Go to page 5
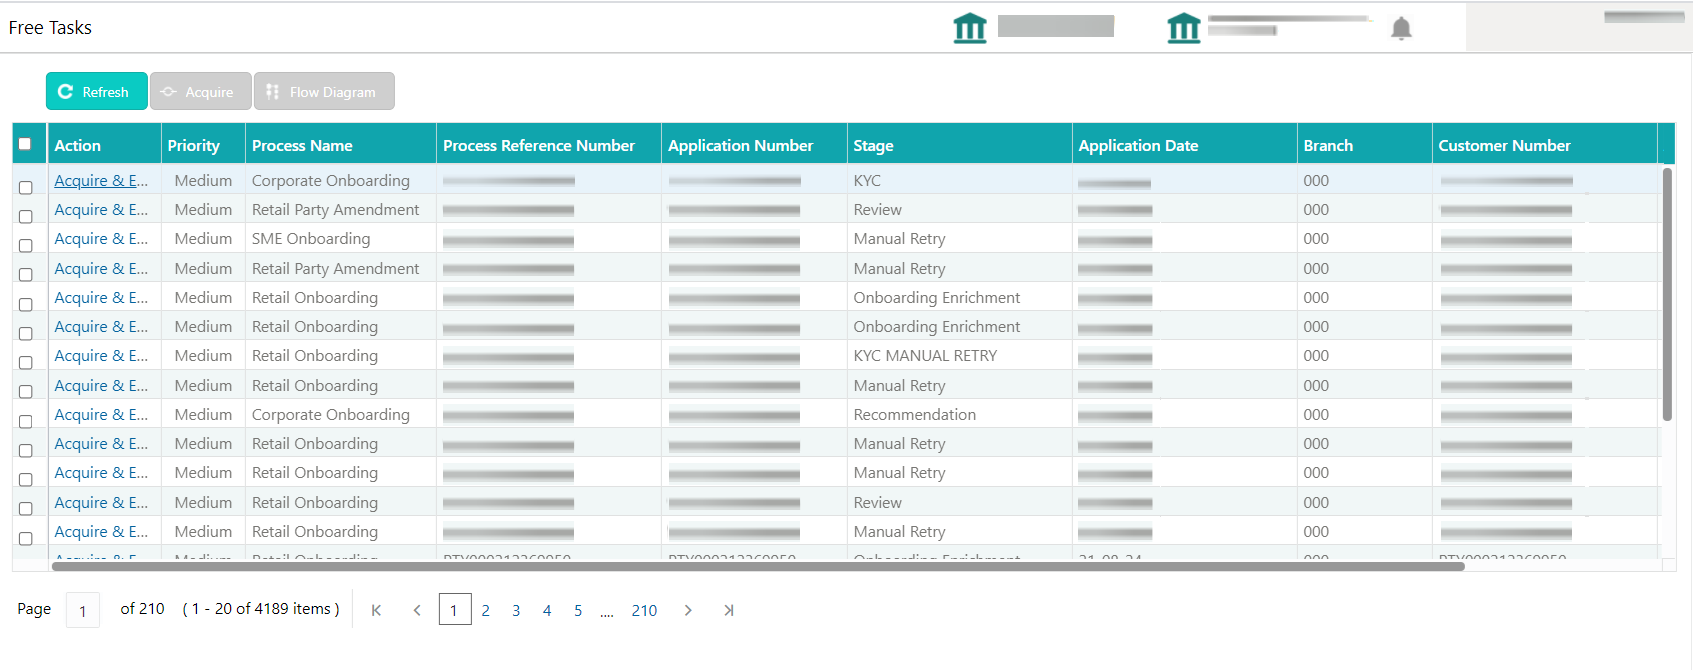1693x670 pixels. [578, 610]
